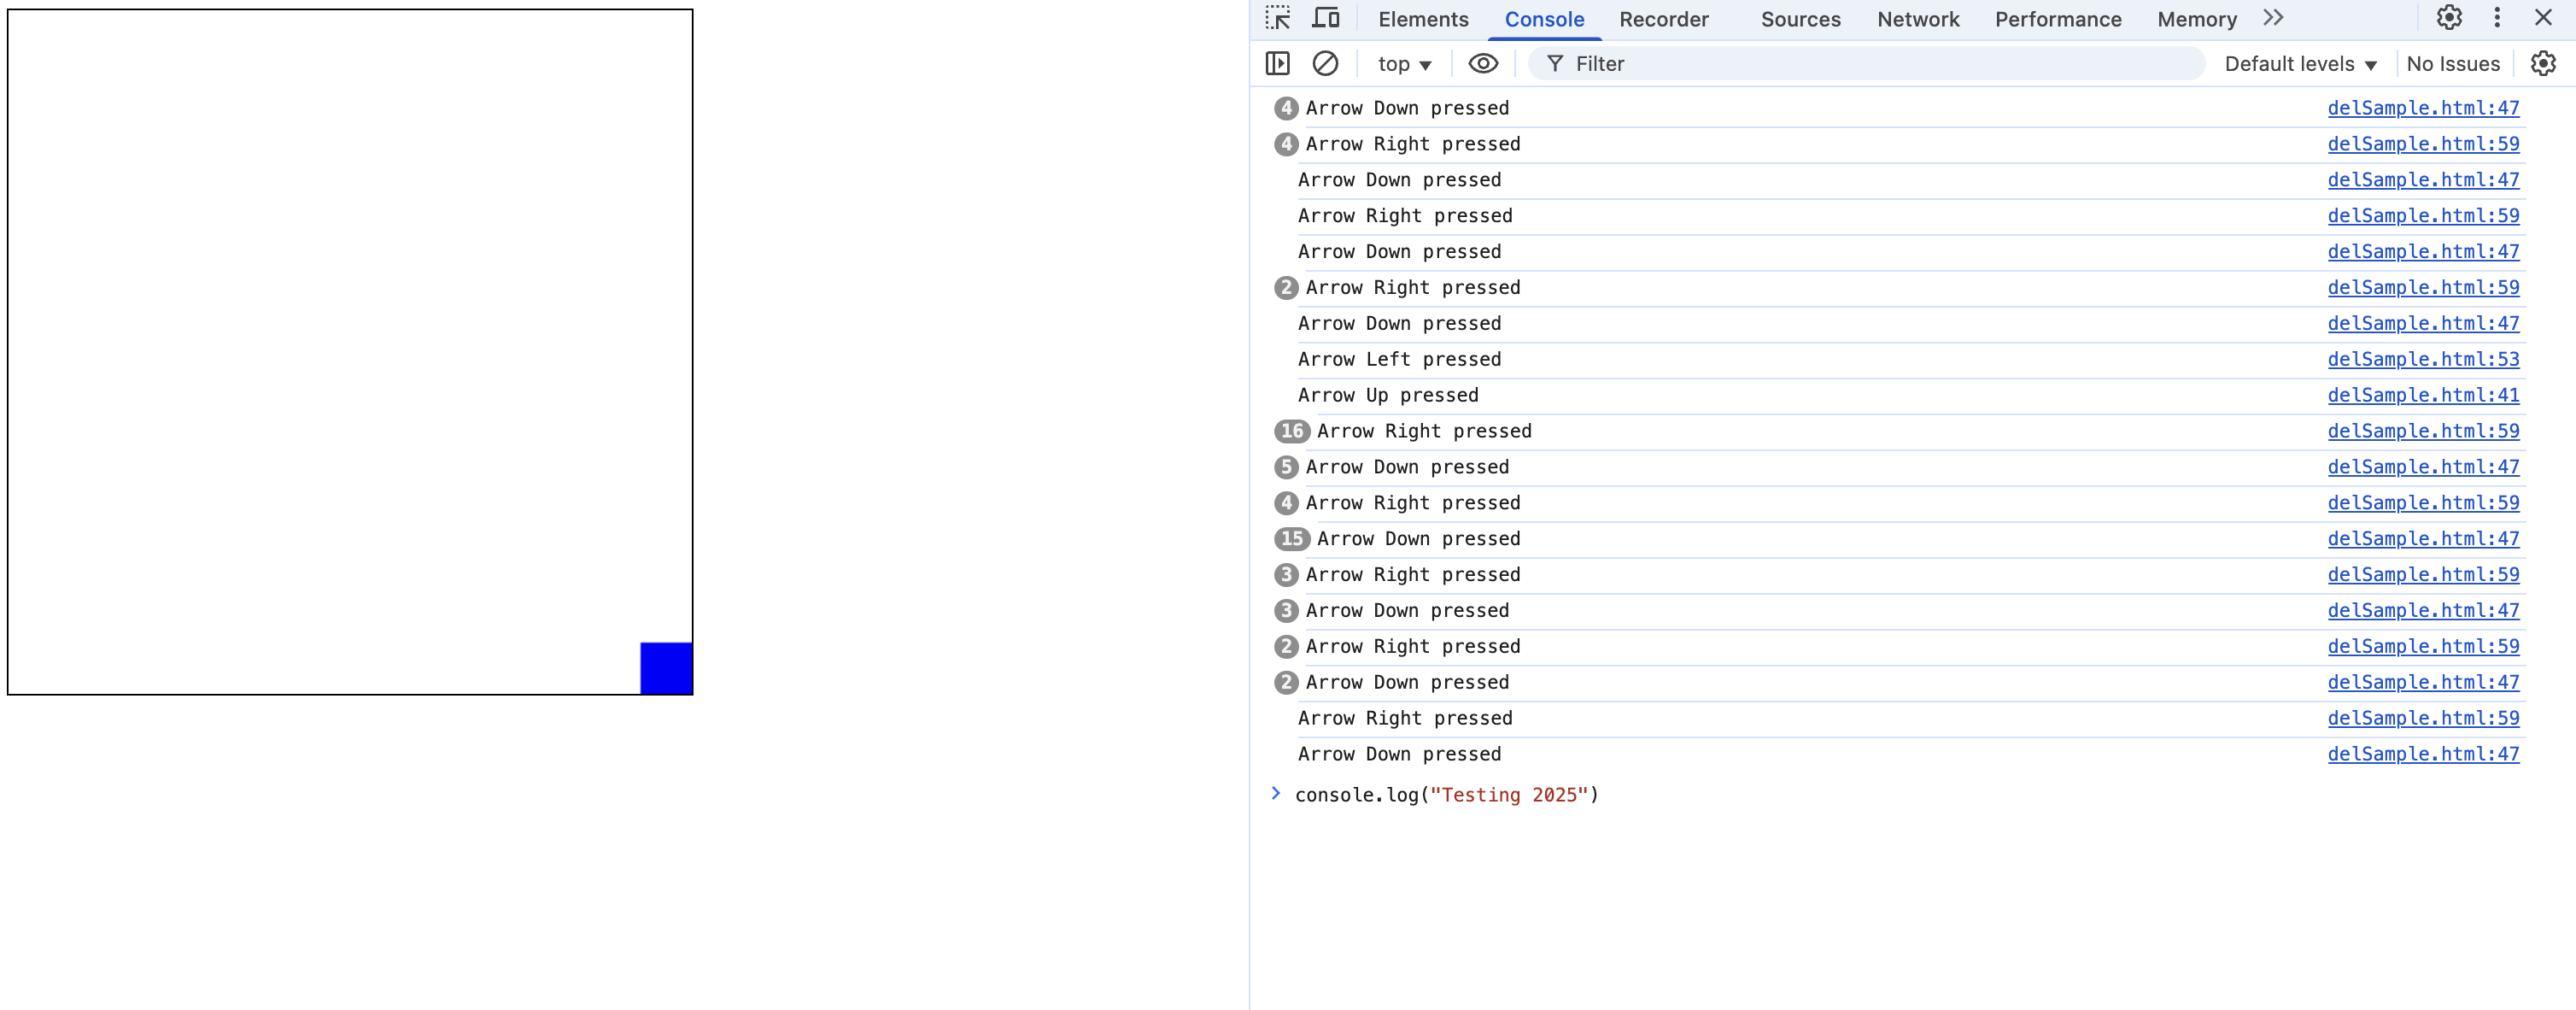Click the console prompt chevron
2576x1010 pixels.
[1276, 794]
